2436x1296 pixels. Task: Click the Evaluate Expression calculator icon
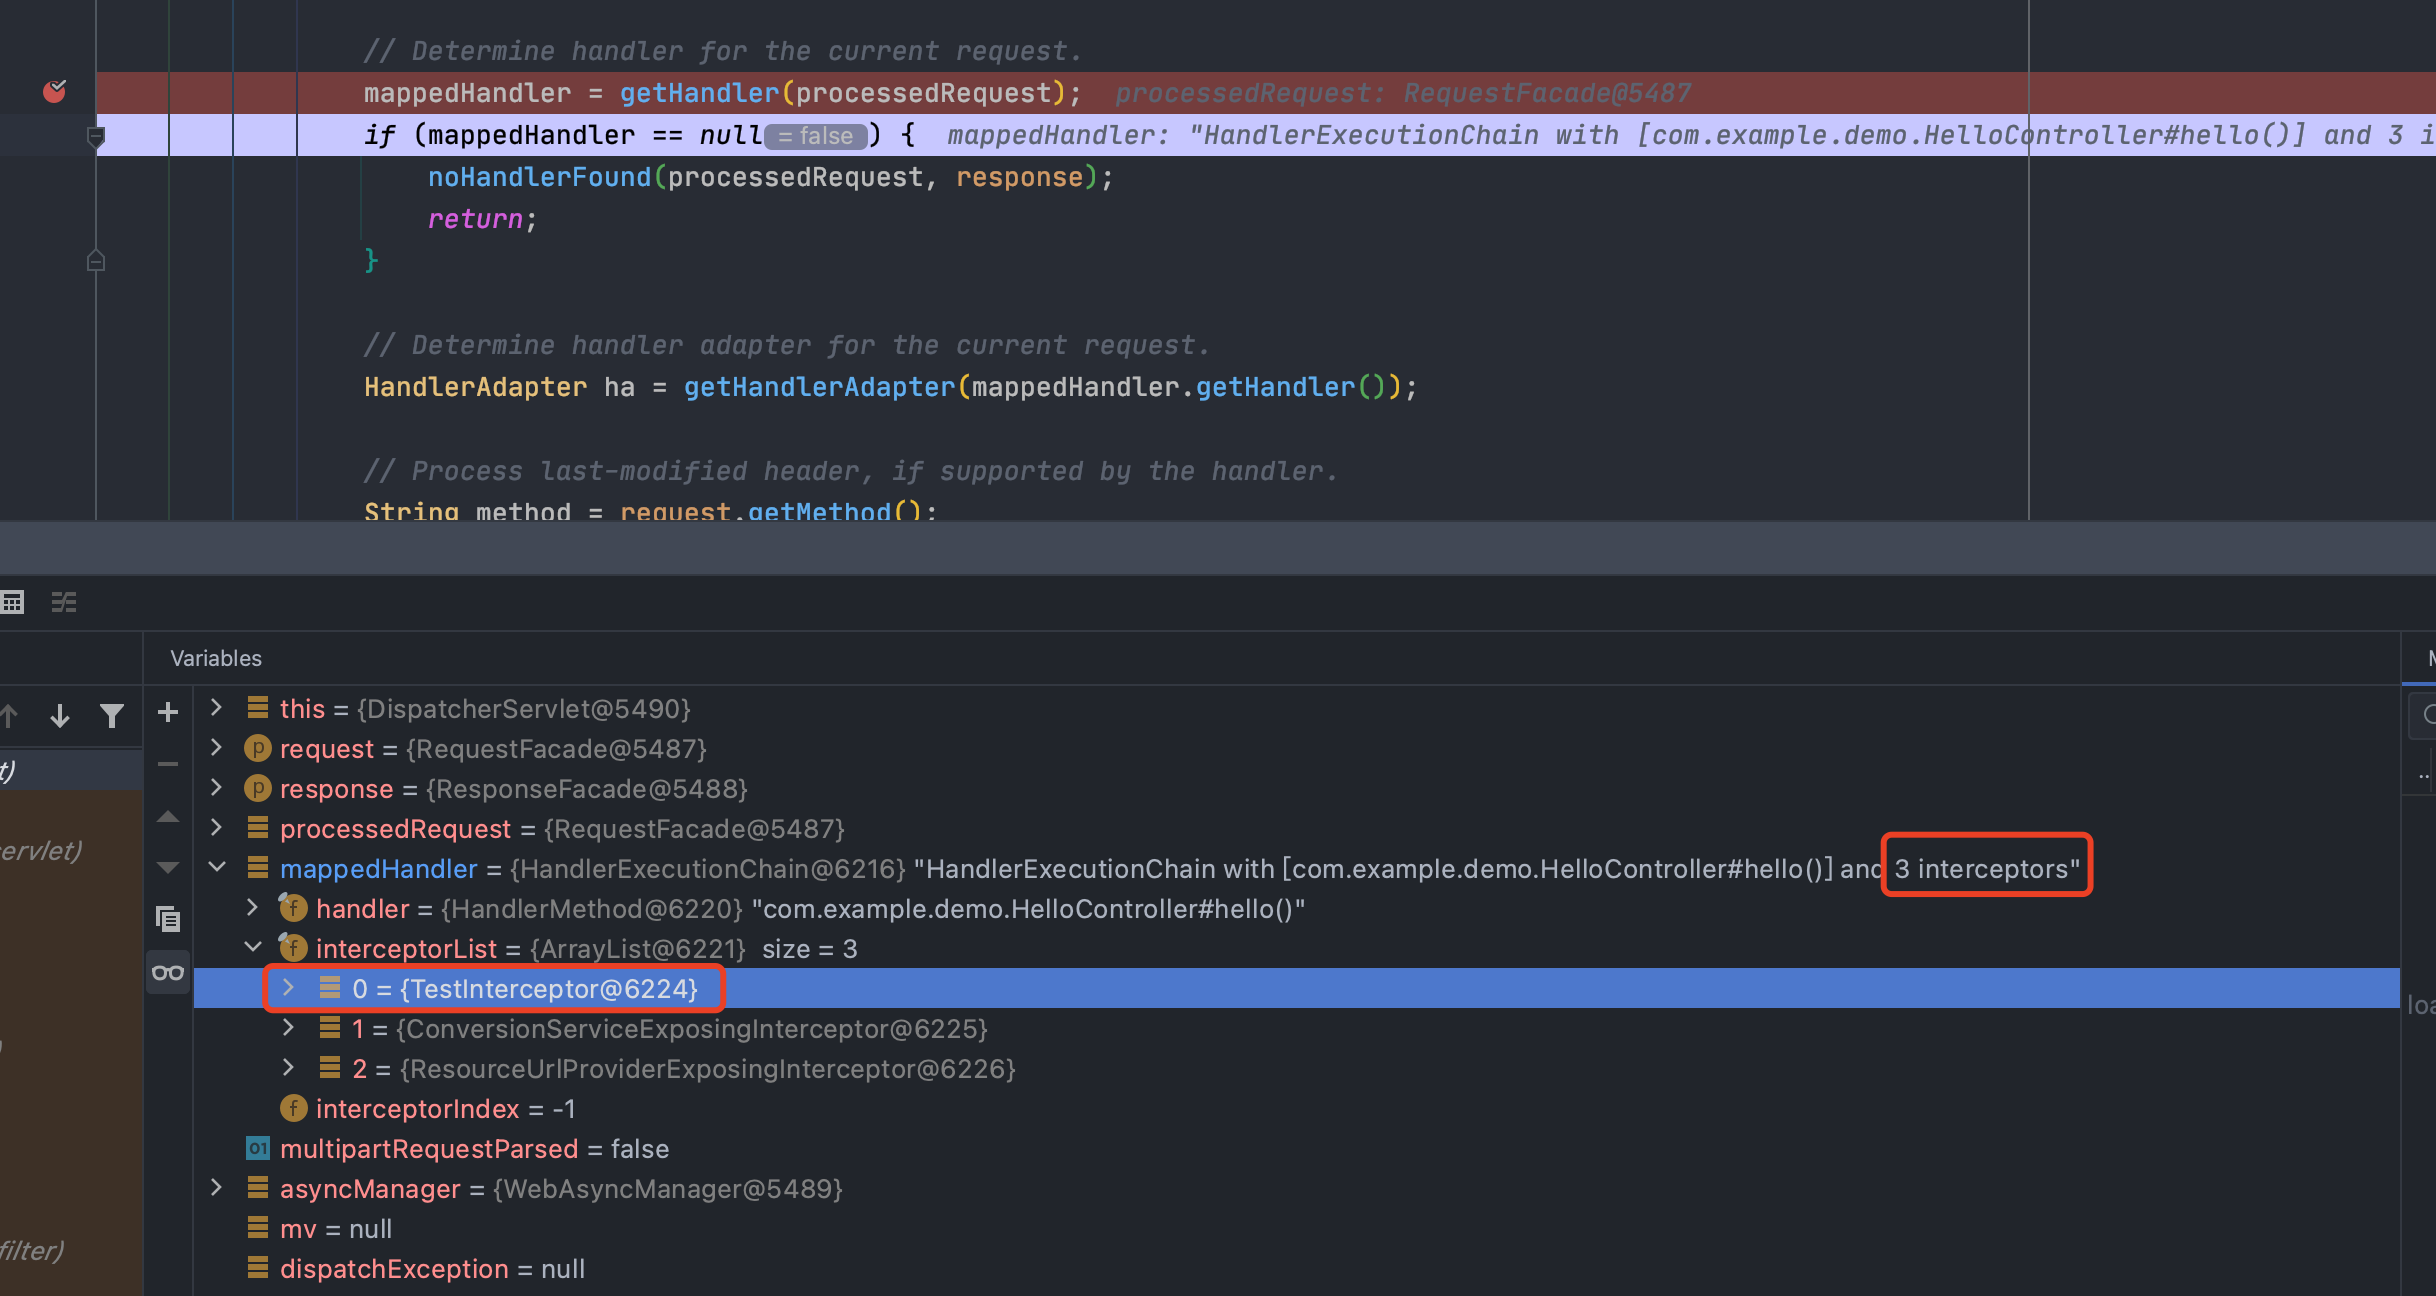pos(13,602)
